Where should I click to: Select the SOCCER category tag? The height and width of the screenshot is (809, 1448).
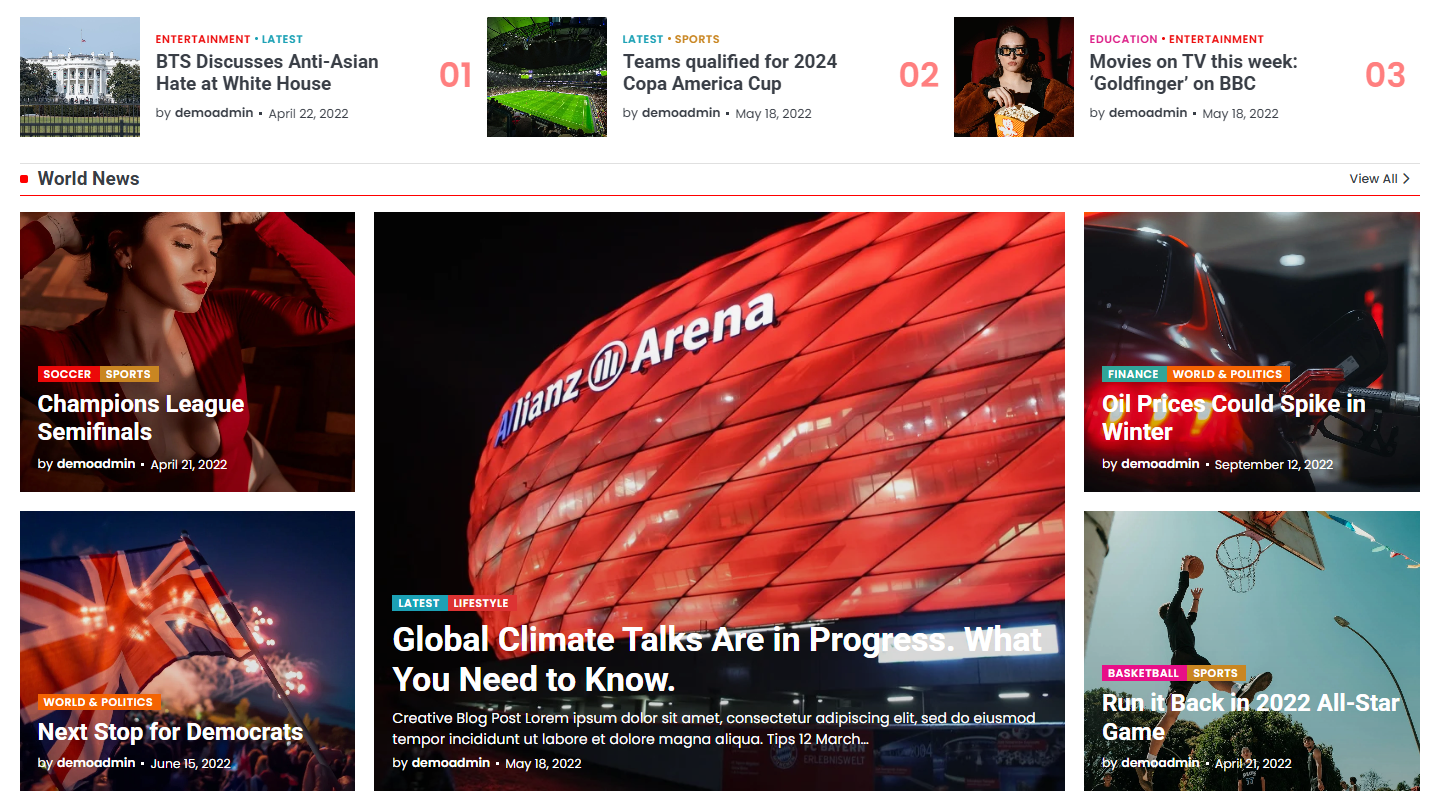[x=68, y=374]
